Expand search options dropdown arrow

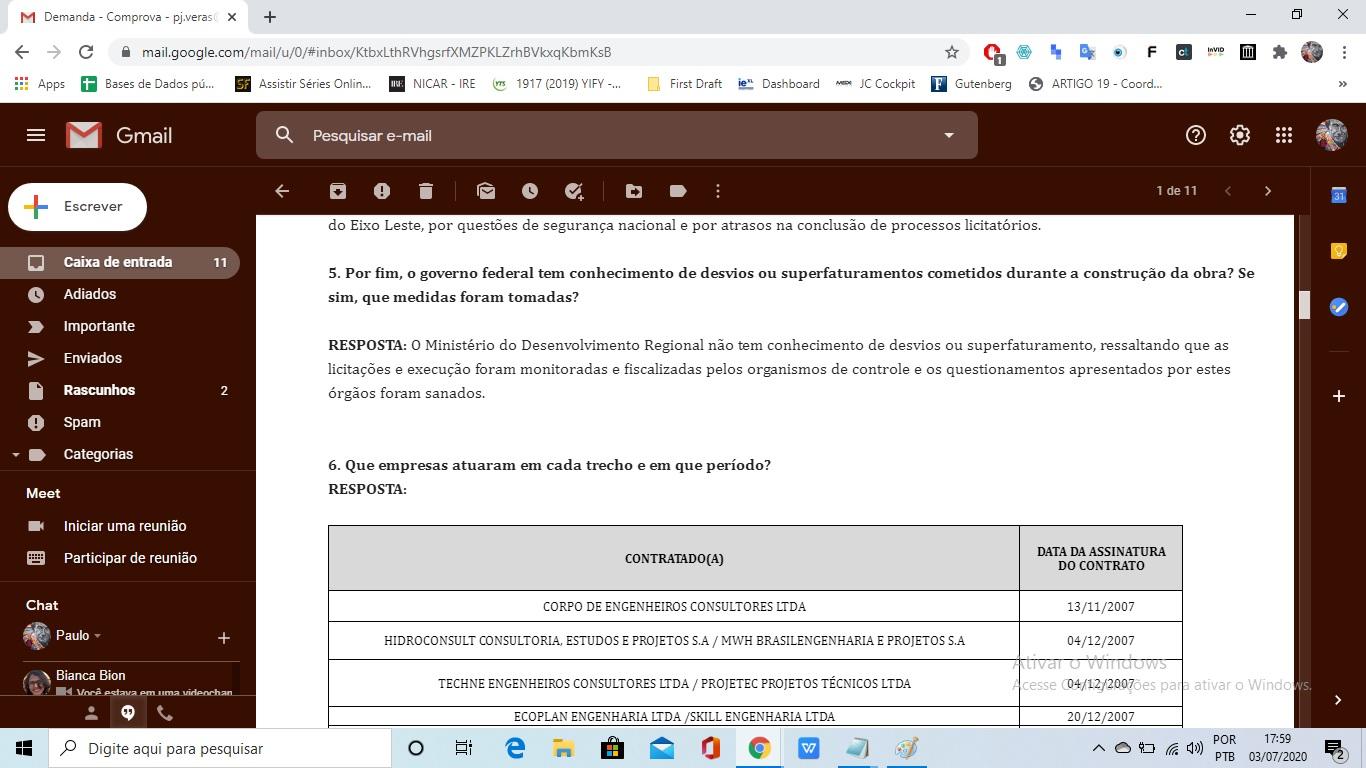pos(949,135)
